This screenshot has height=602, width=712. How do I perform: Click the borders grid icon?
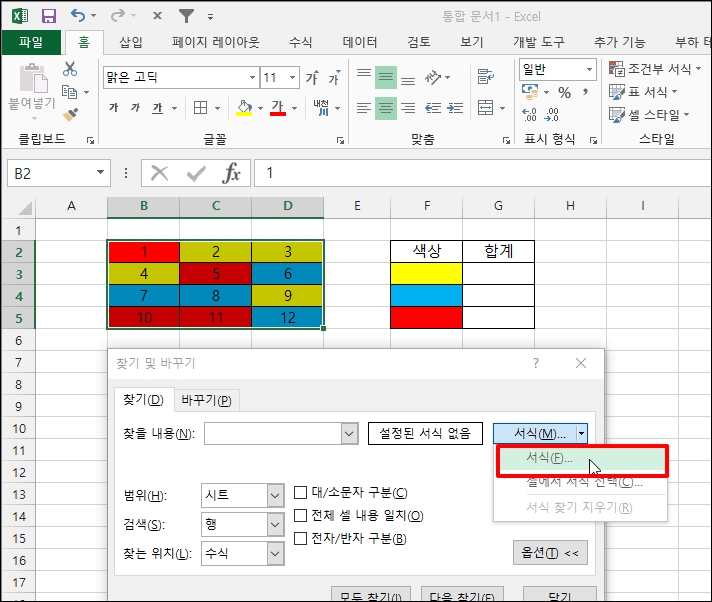pyautogui.click(x=200, y=108)
